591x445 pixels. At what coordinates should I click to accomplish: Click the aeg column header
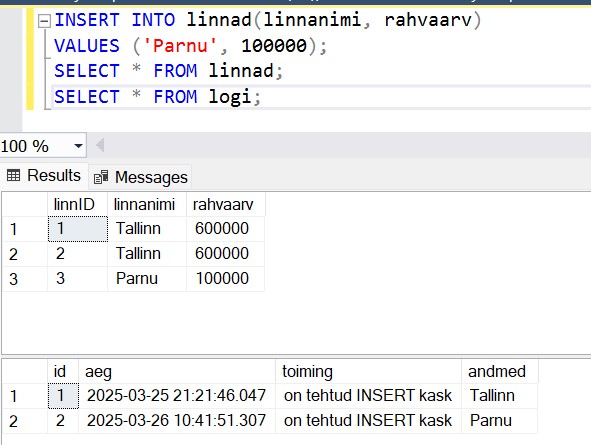click(177, 372)
